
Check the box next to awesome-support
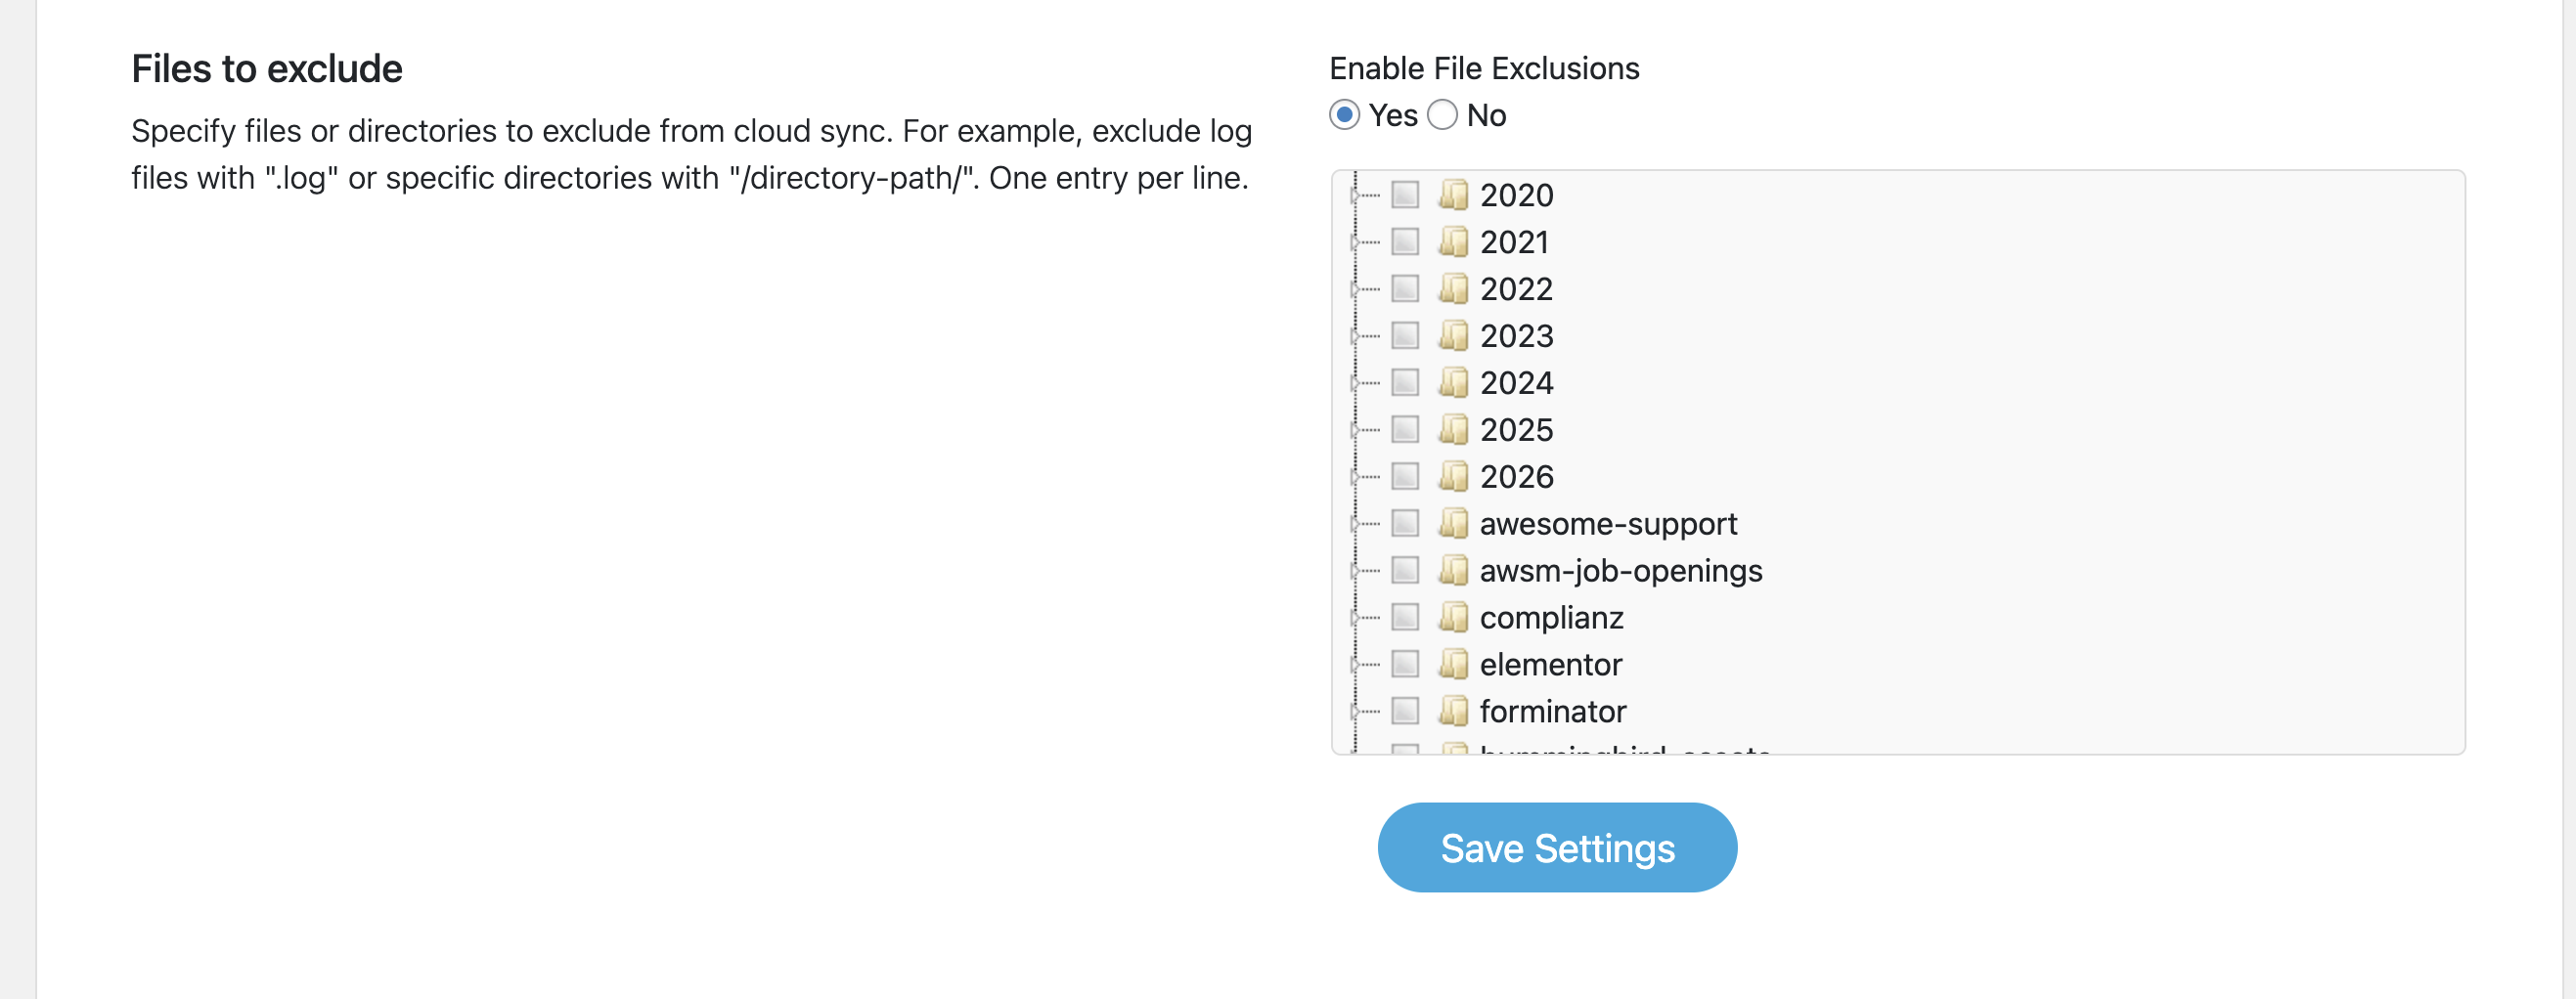(x=1405, y=522)
